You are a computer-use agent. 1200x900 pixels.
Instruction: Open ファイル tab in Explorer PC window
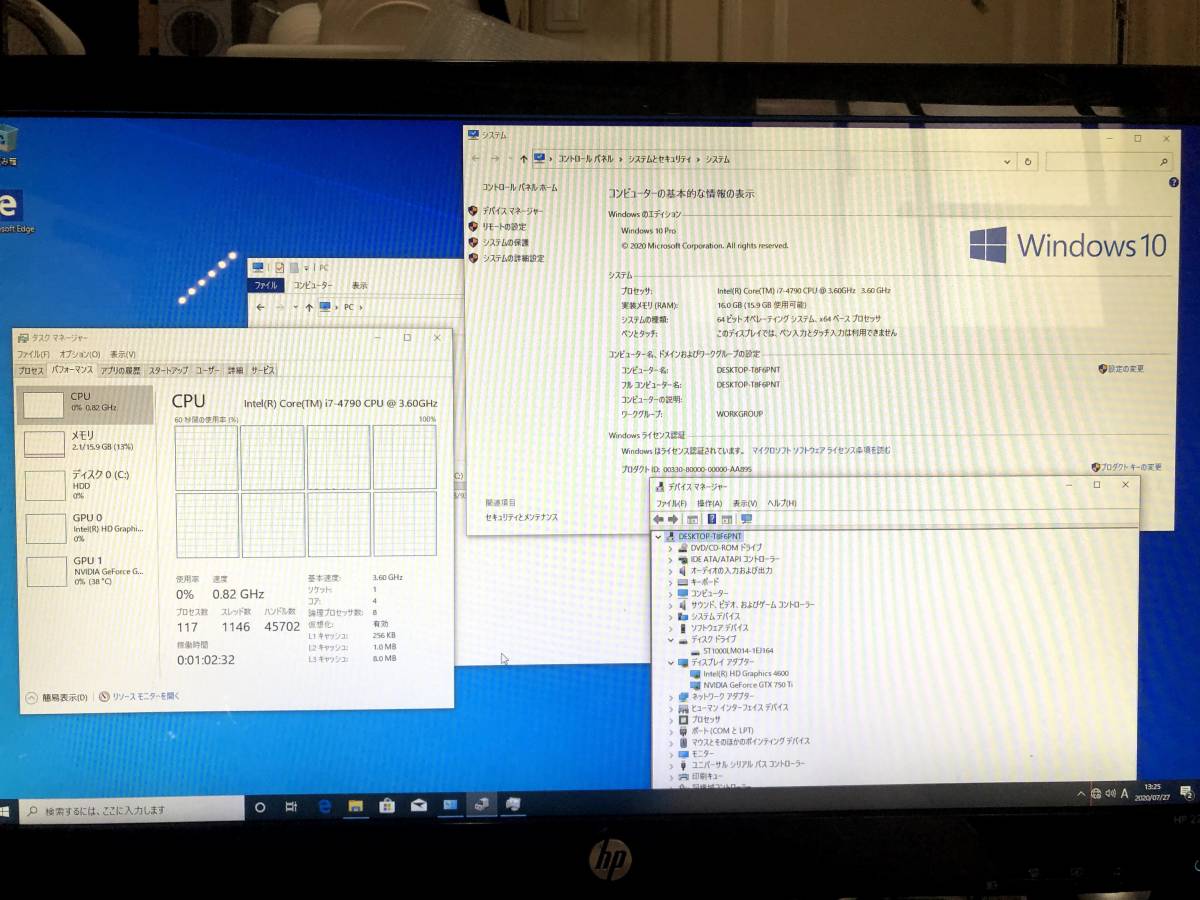[266, 285]
